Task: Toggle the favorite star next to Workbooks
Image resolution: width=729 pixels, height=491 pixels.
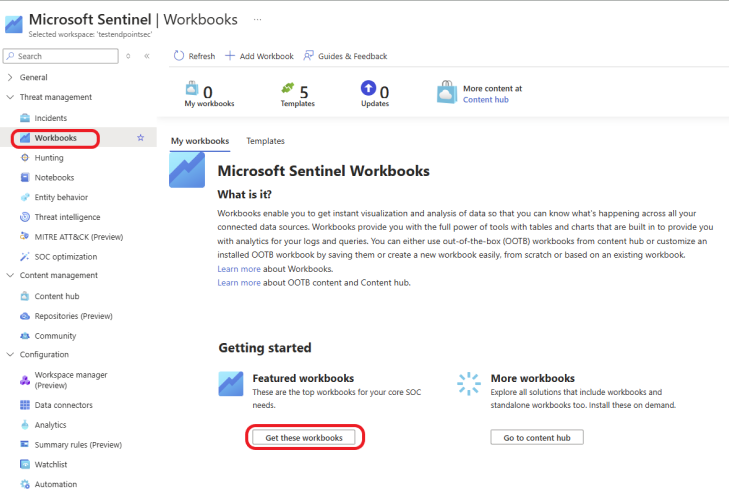Action: click(140, 138)
